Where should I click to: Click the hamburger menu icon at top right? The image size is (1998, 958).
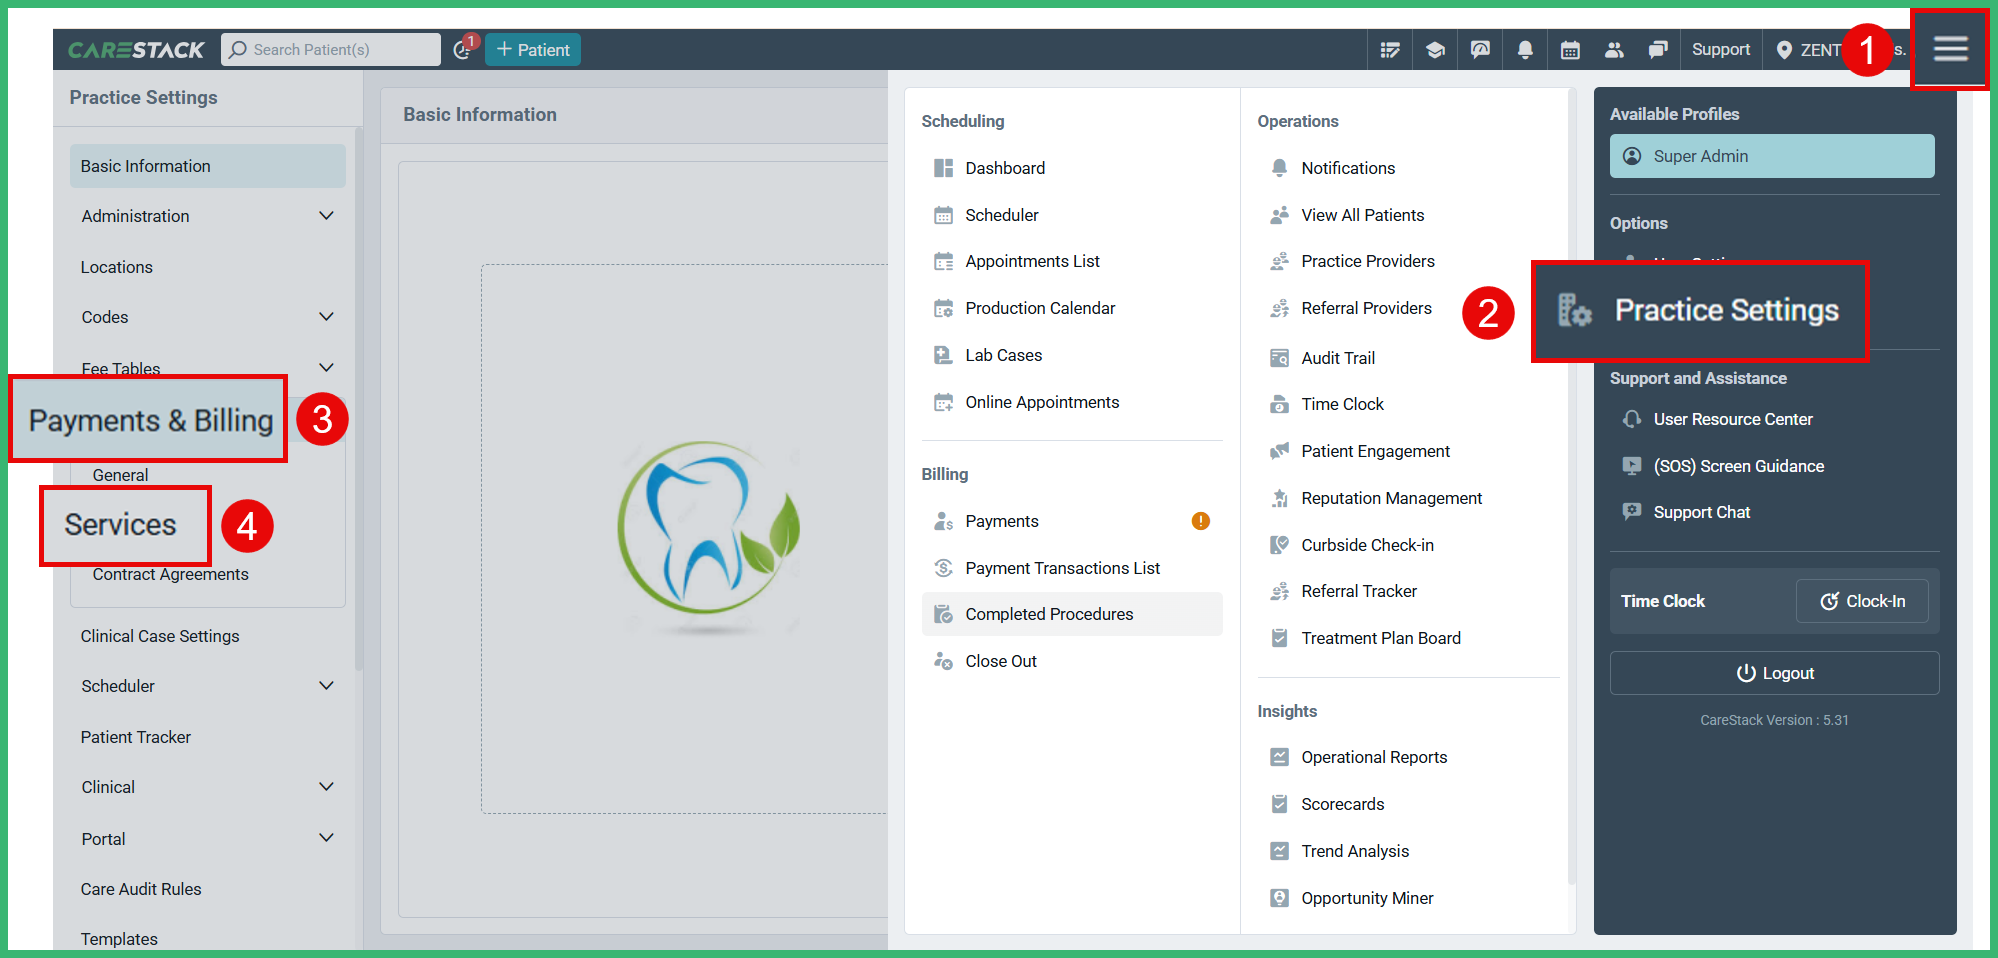pos(1950,49)
